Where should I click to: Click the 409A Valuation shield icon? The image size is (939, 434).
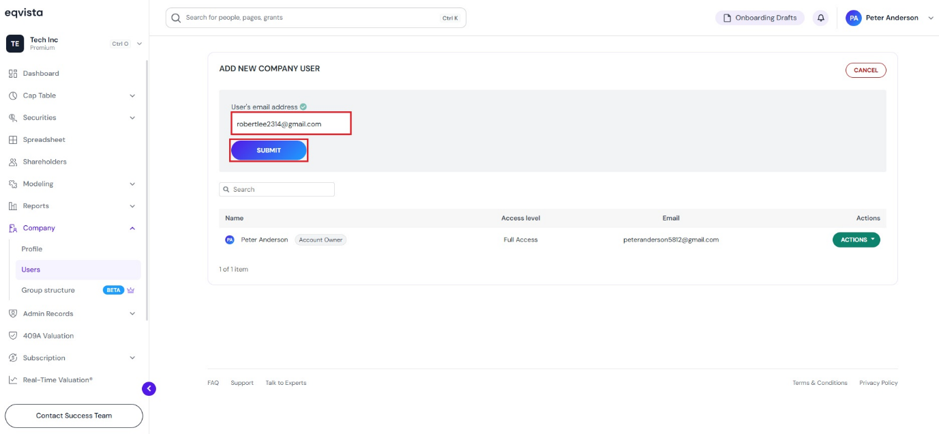click(x=13, y=336)
